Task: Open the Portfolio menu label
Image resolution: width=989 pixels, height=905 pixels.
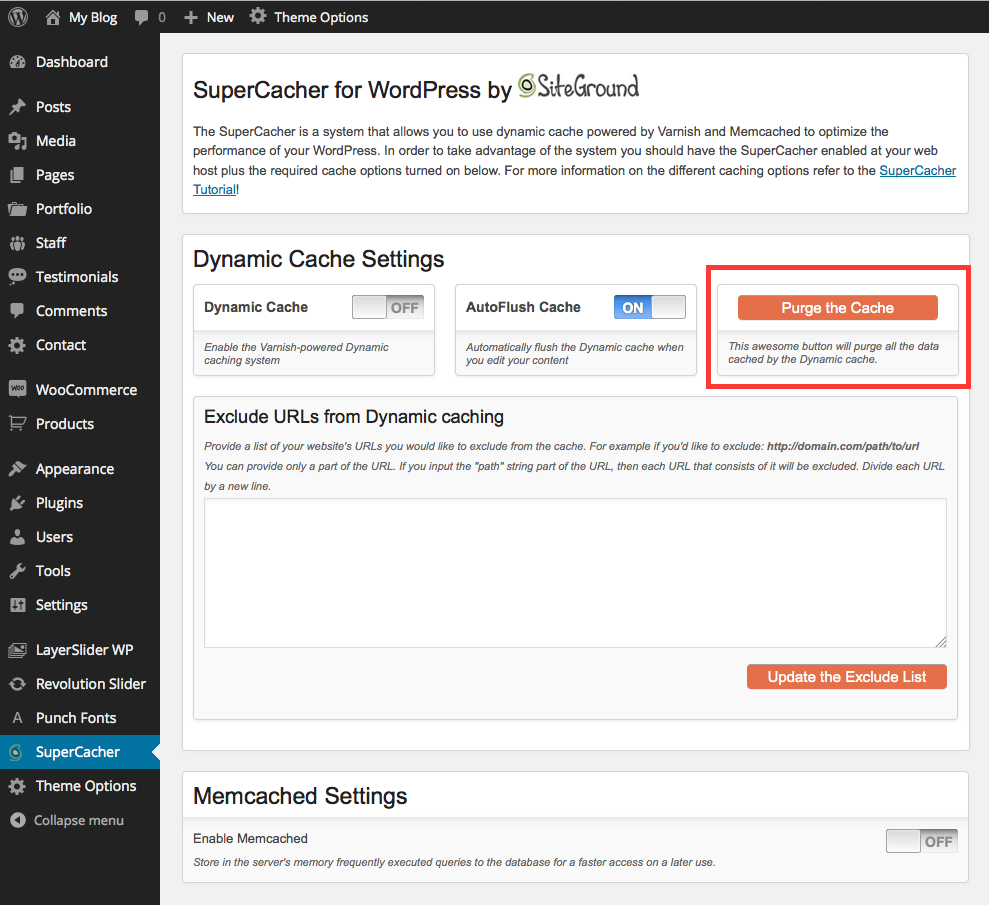Action: (64, 209)
